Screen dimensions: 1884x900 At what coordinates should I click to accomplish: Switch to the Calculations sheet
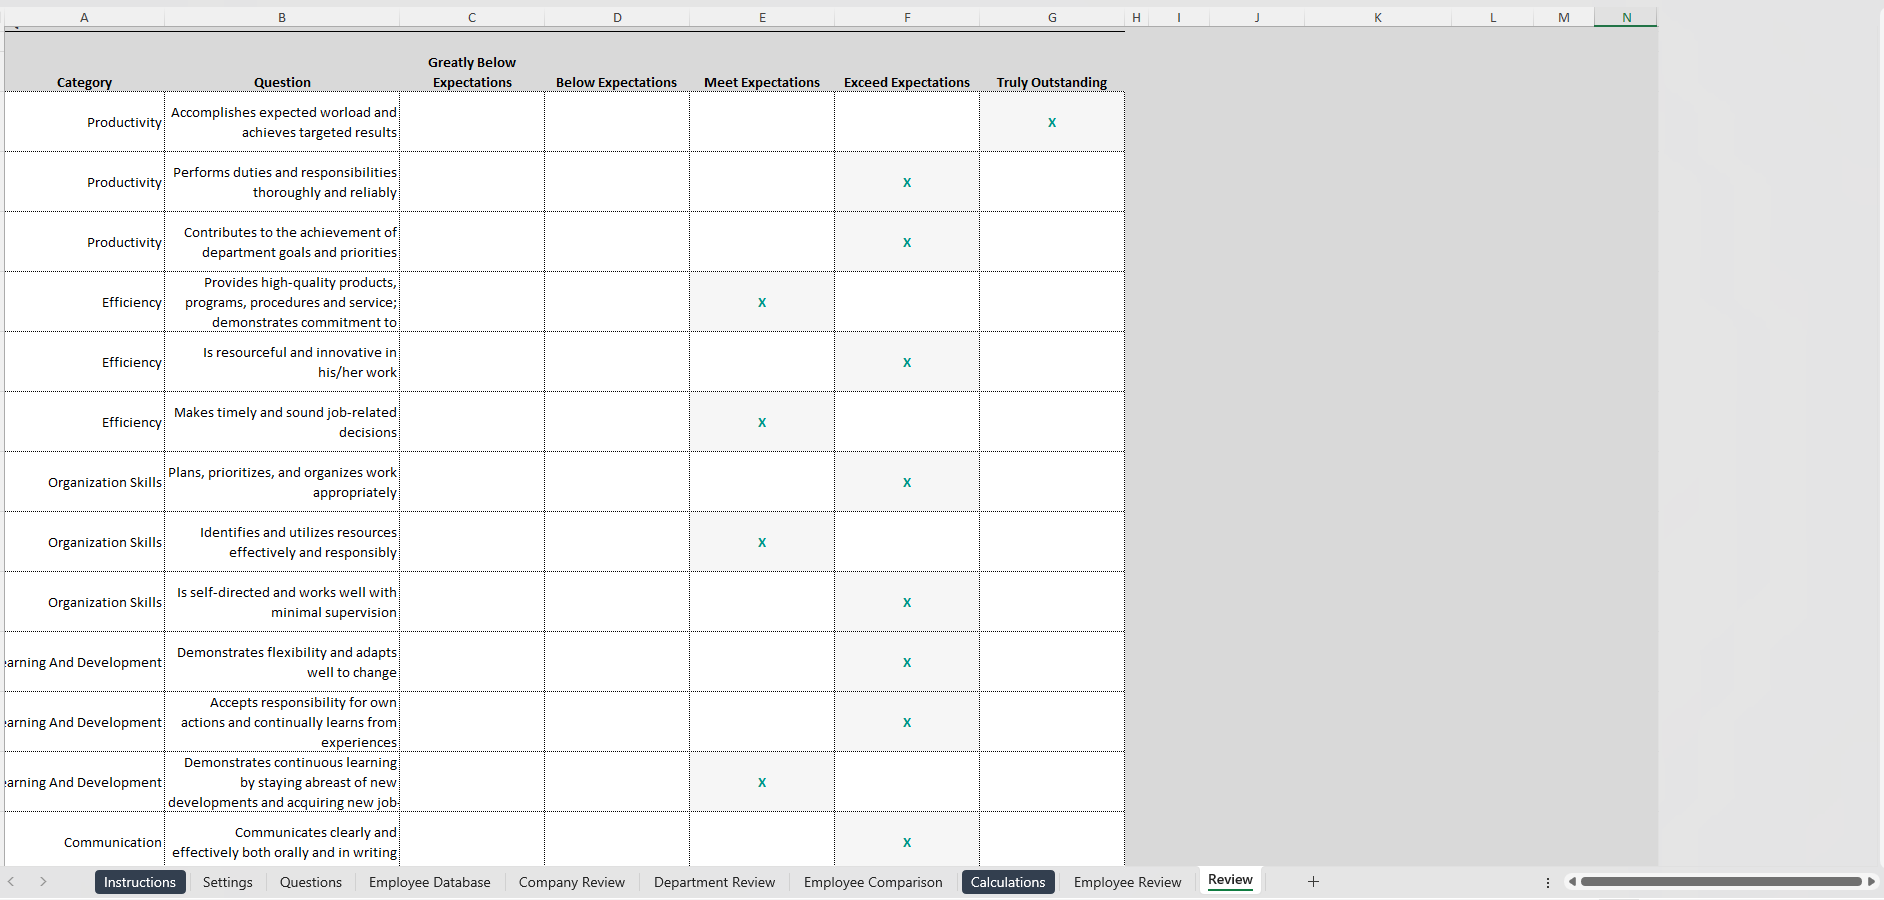(1007, 882)
